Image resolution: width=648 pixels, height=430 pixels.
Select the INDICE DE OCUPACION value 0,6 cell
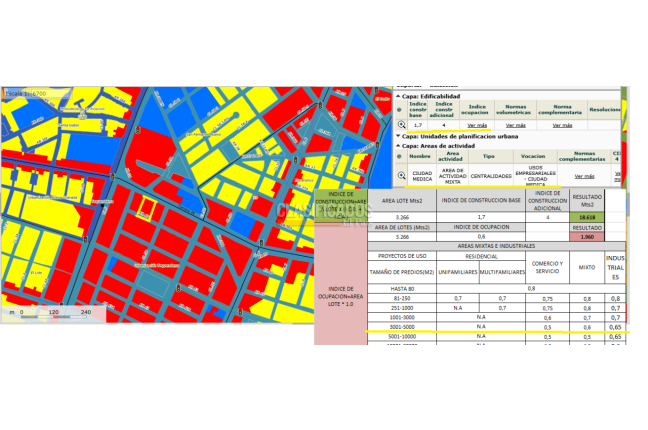coord(481,237)
